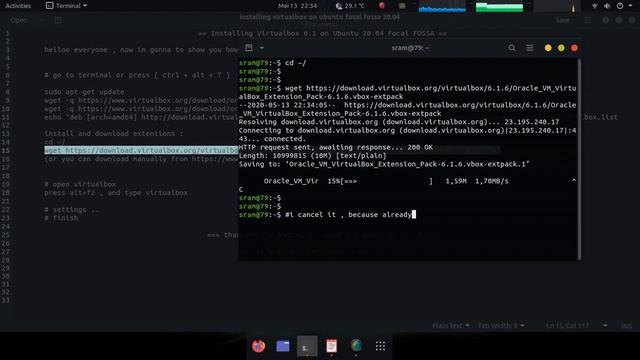Image resolution: width=640 pixels, height=360 pixels.
Task: Click '# settings ..' line in gedit
Action: (71, 210)
